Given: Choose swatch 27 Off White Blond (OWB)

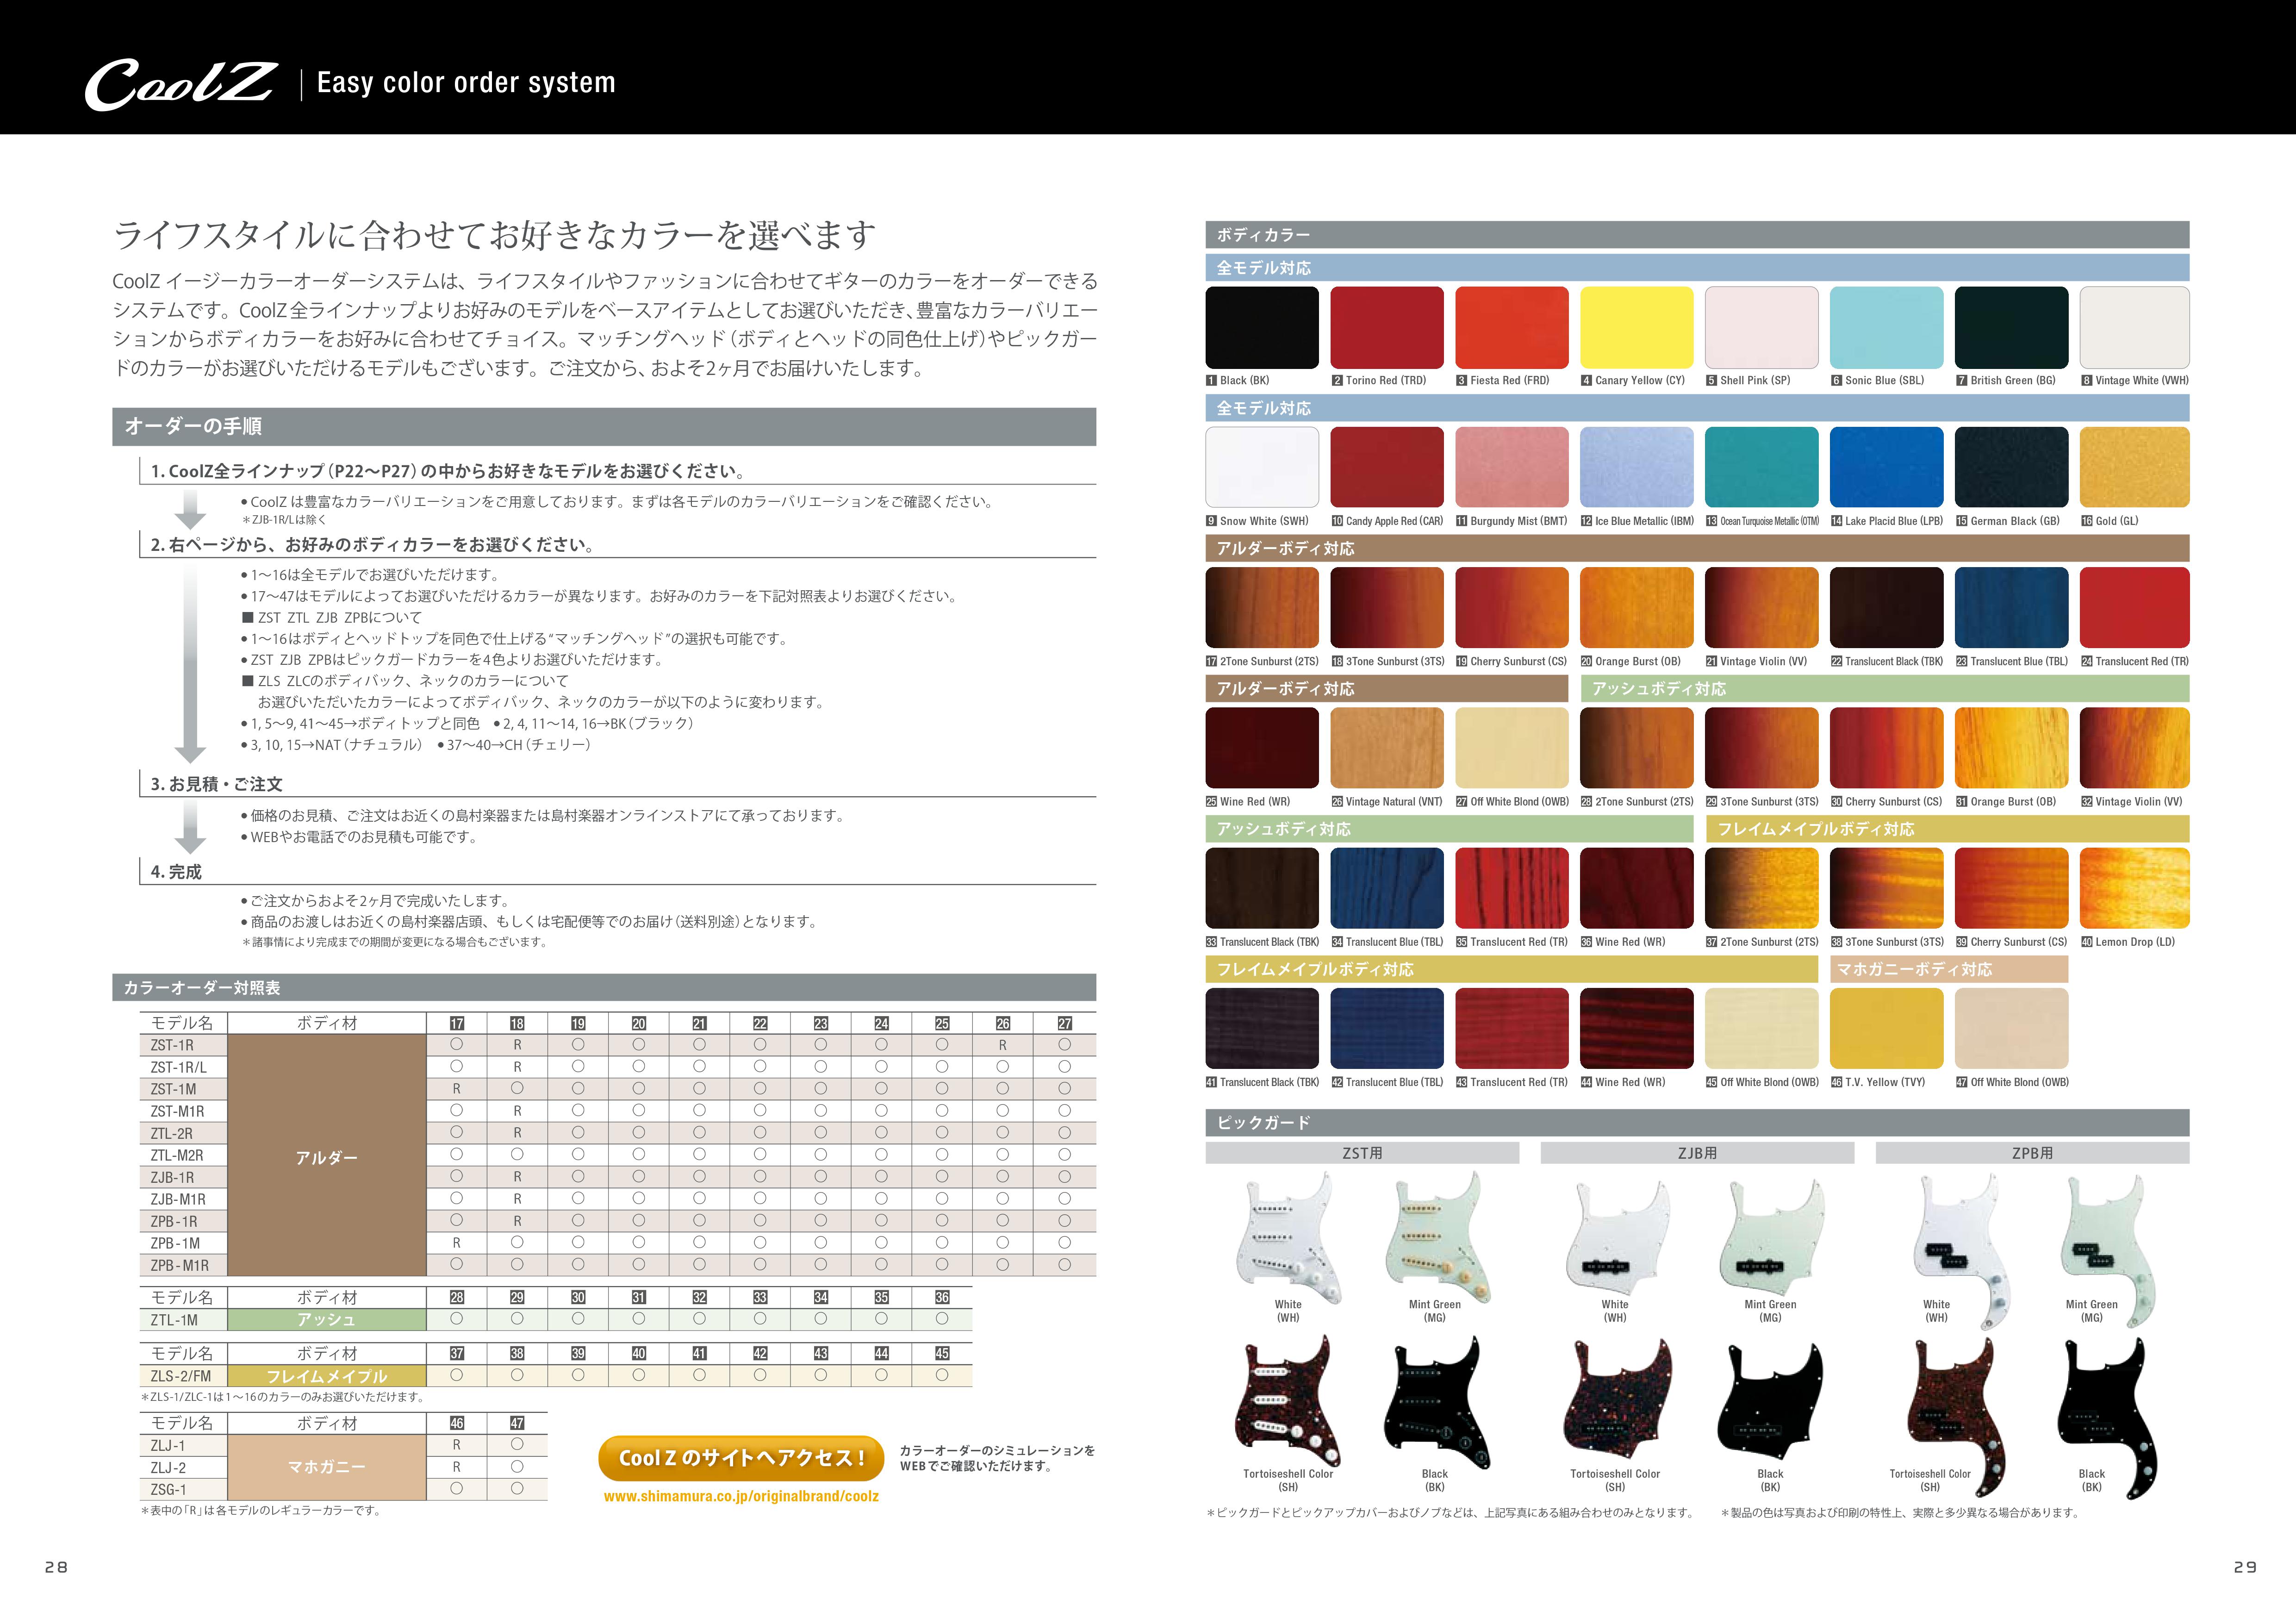Looking at the screenshot, I should pos(1512,748).
